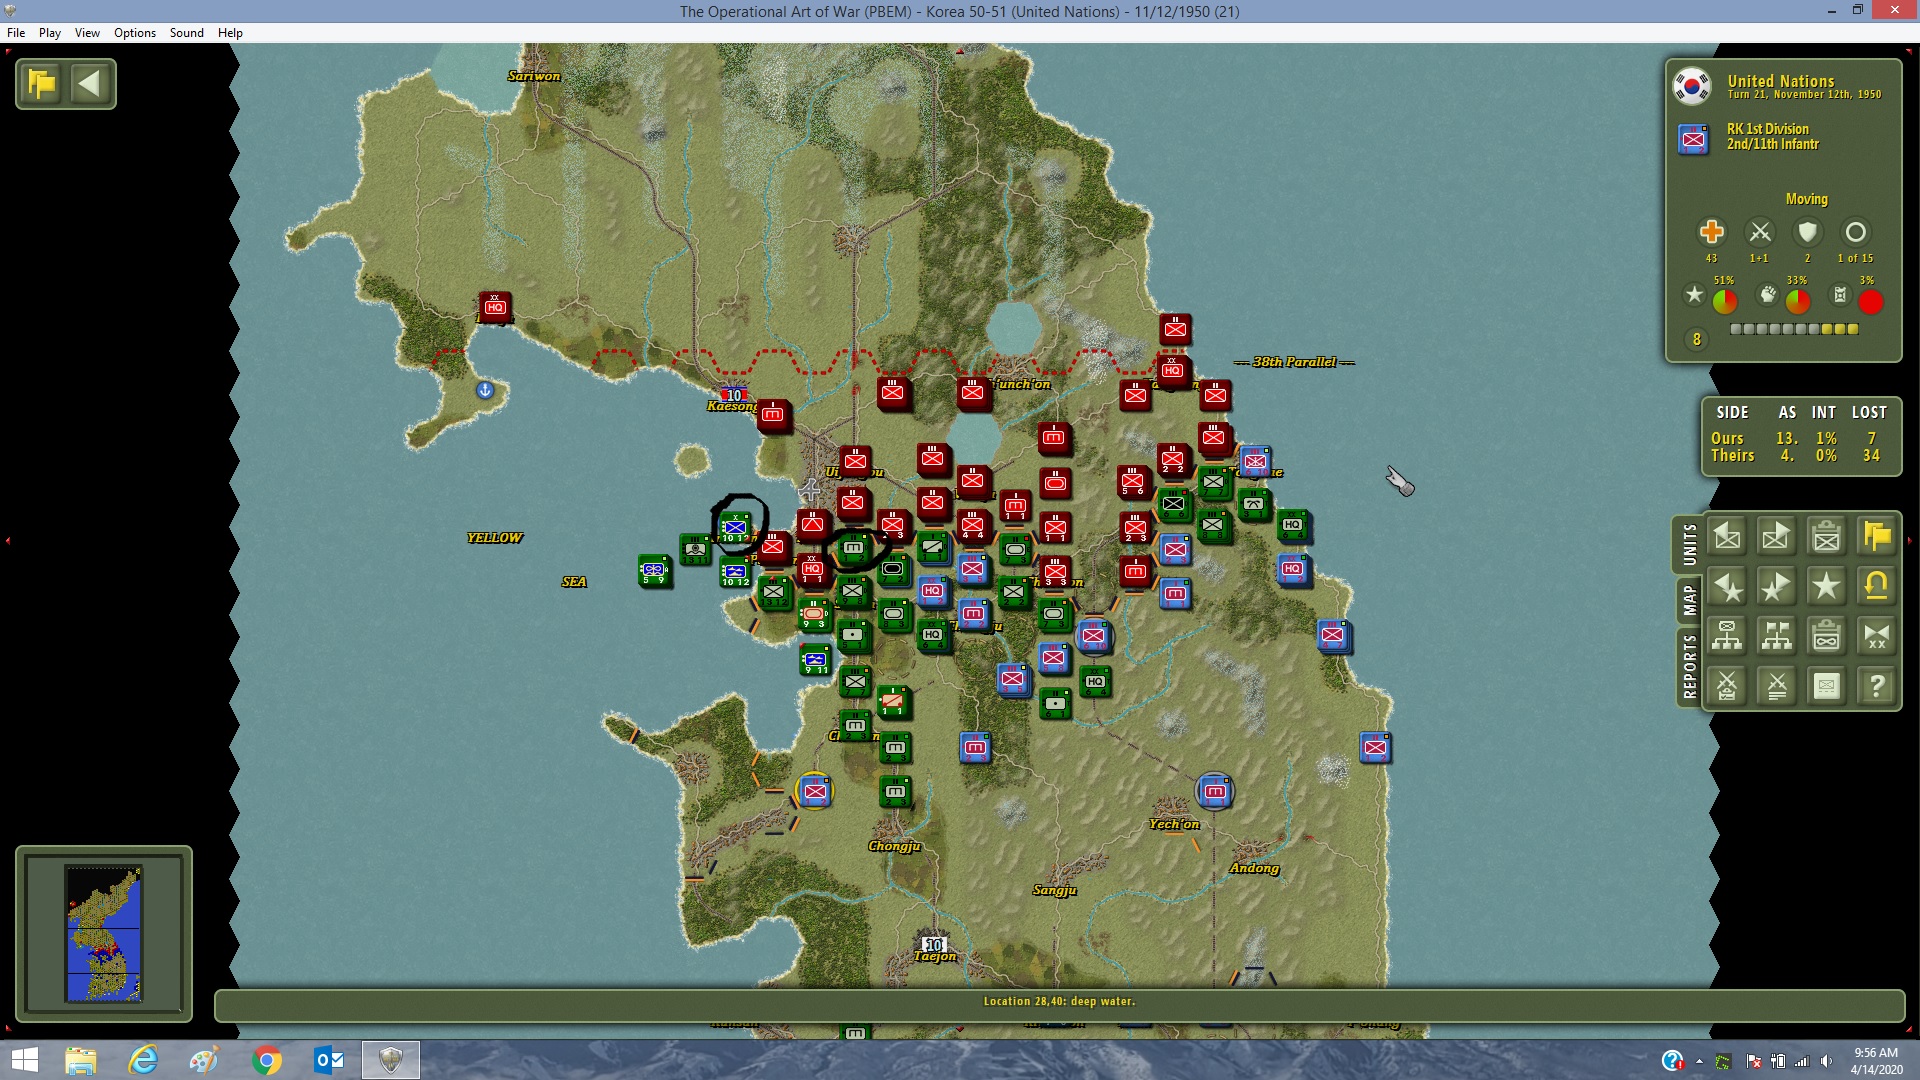Click the light unit card icon in Units panel
Image resolution: width=1920 pixels, height=1080 pixels.
click(x=1826, y=686)
